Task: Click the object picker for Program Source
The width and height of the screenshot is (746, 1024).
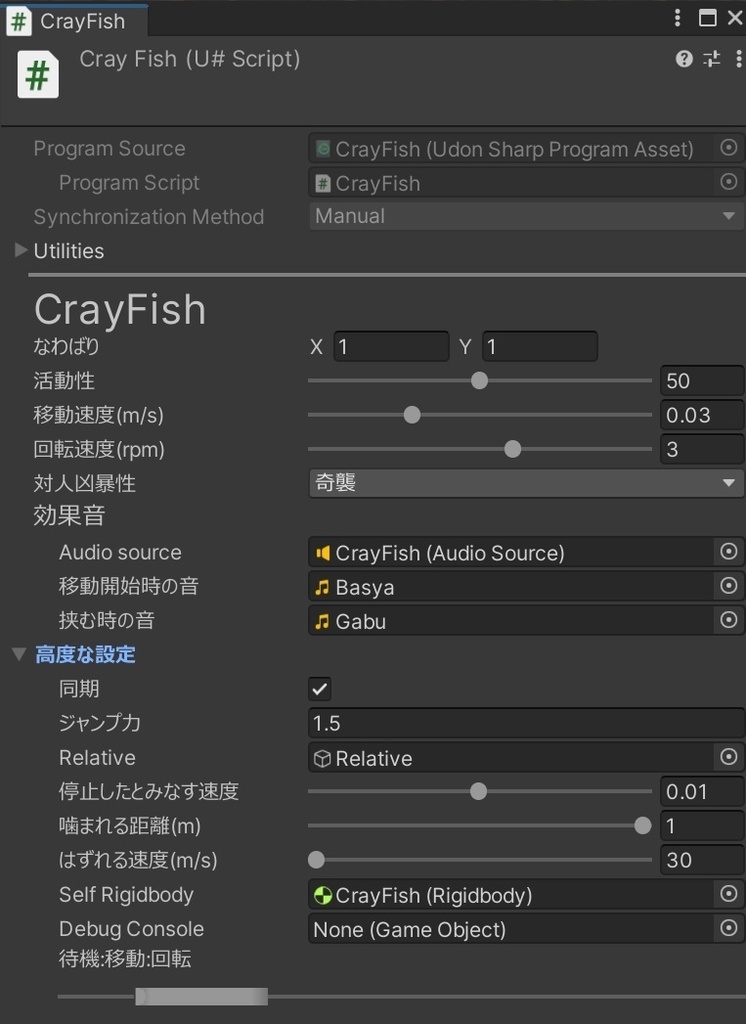Action: (x=730, y=148)
